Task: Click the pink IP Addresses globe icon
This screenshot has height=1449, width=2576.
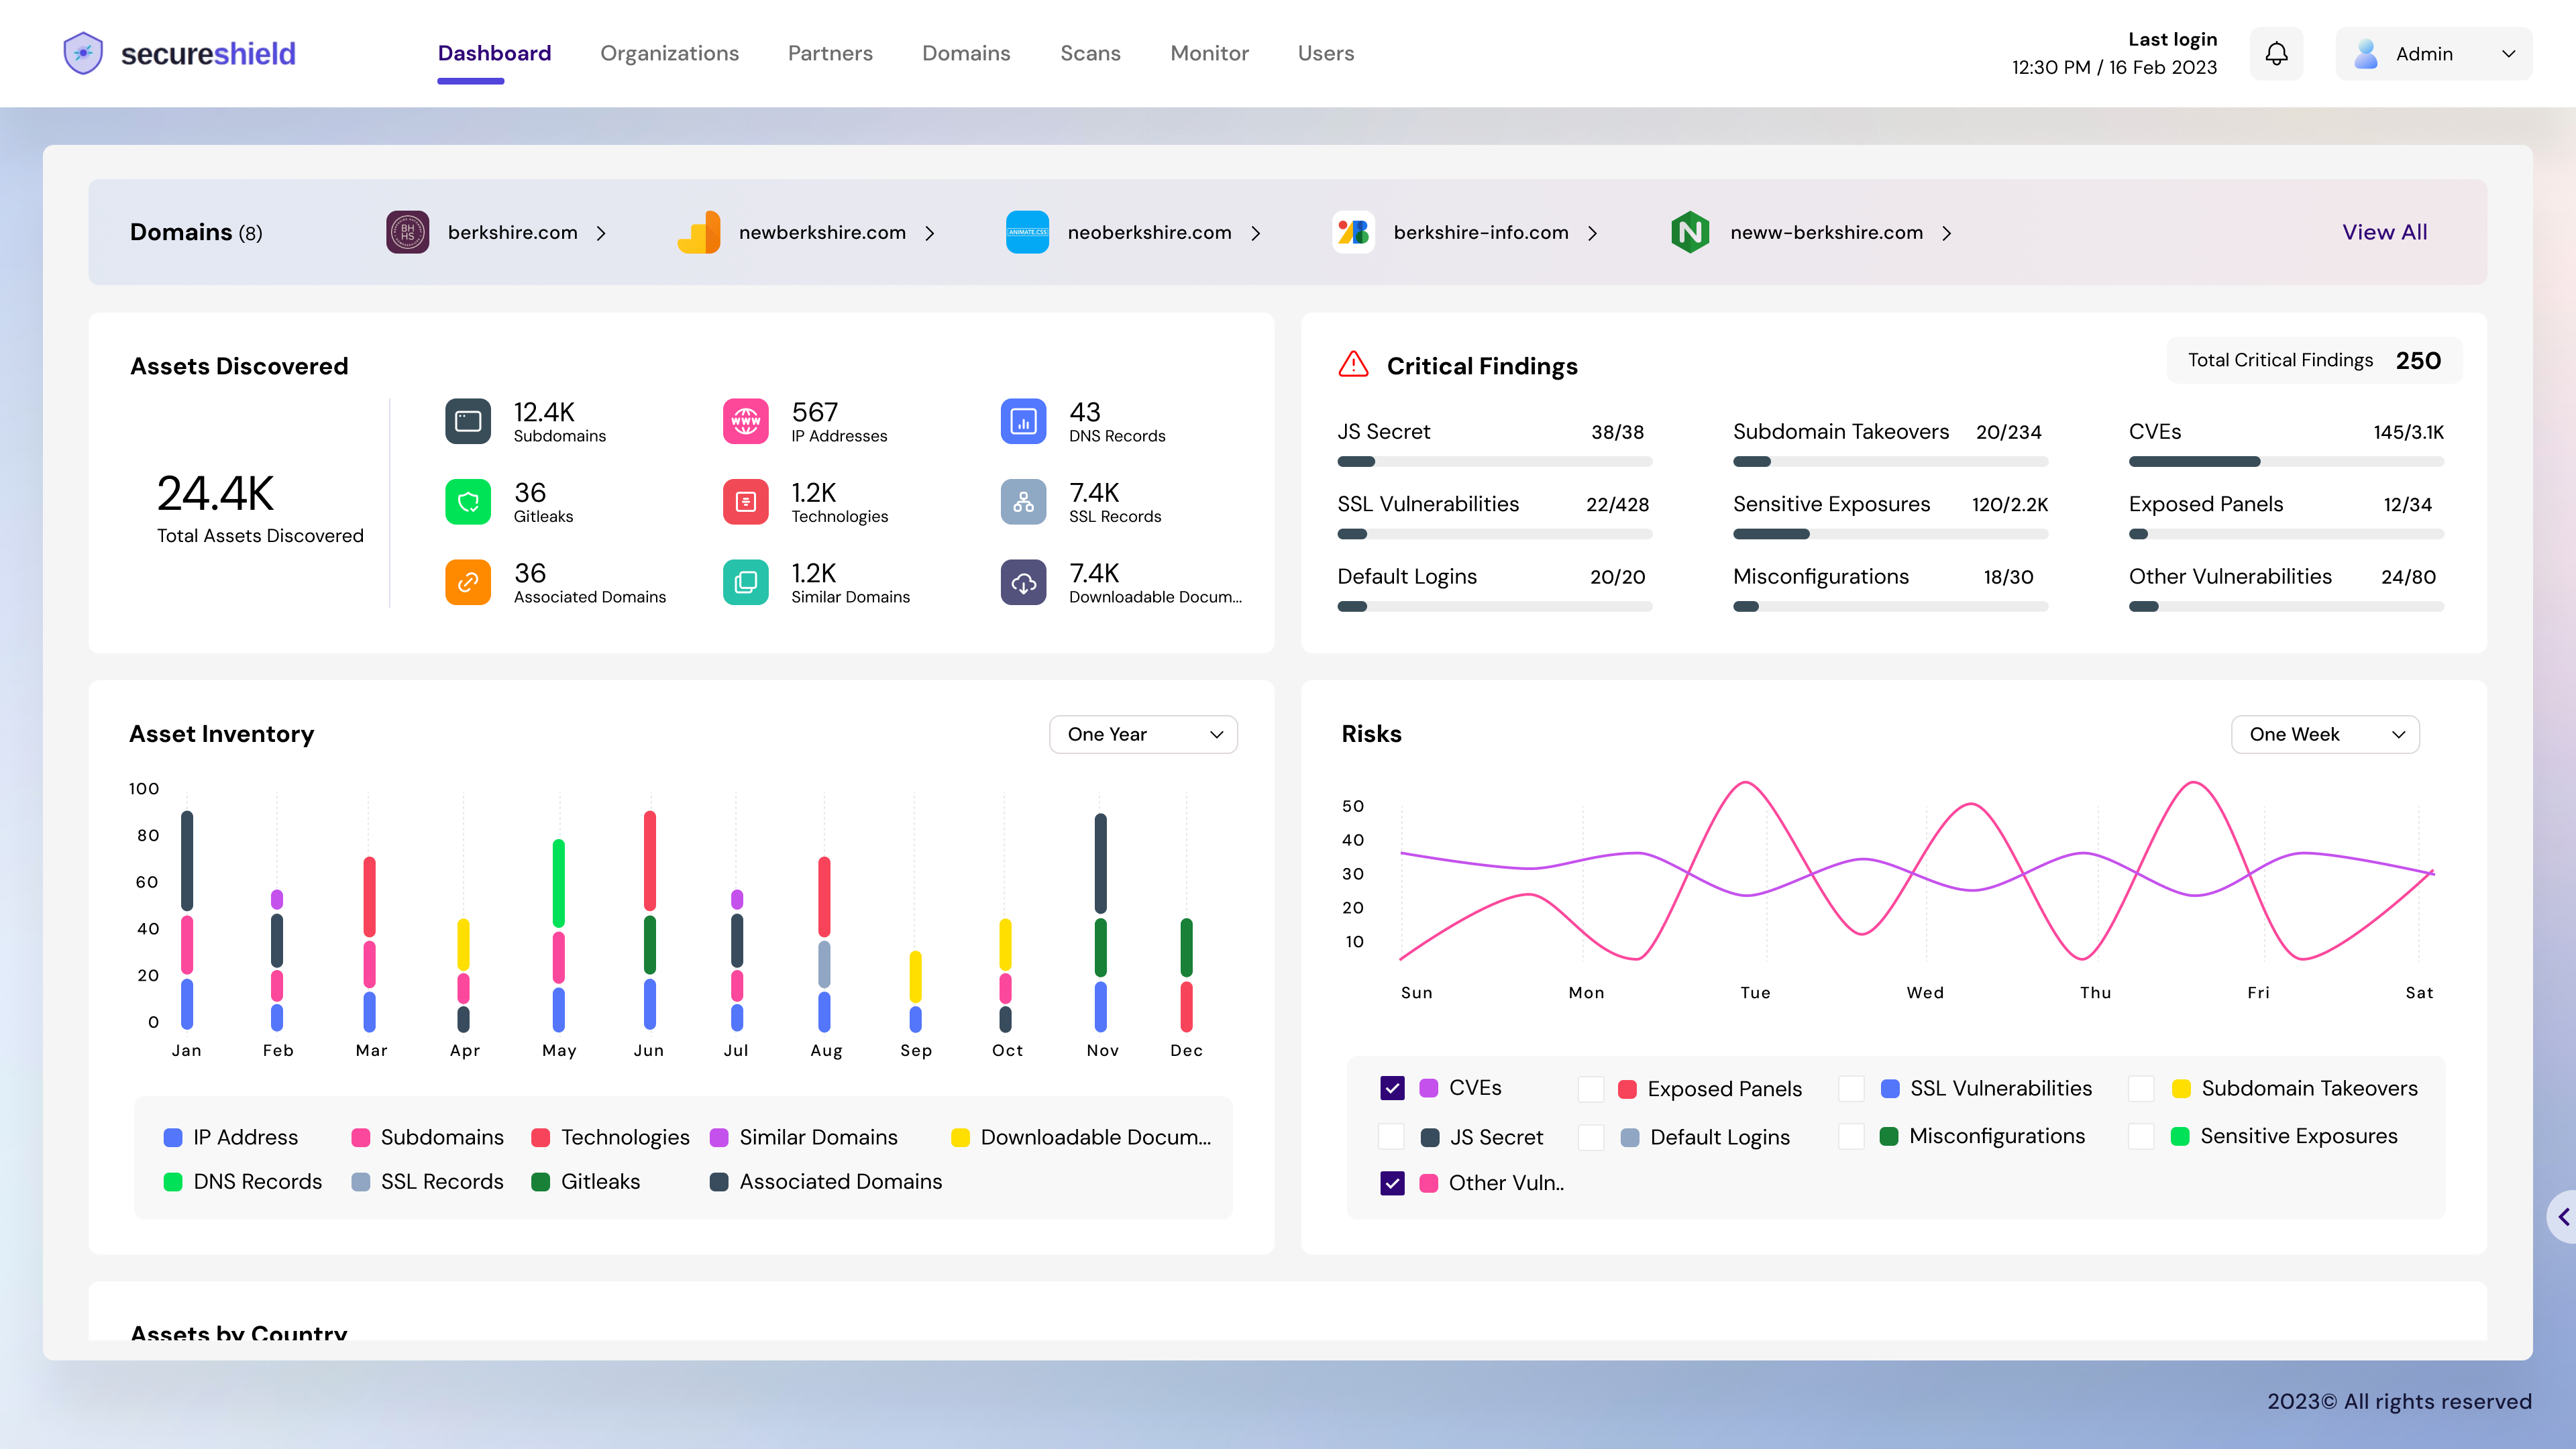Action: [x=745, y=421]
